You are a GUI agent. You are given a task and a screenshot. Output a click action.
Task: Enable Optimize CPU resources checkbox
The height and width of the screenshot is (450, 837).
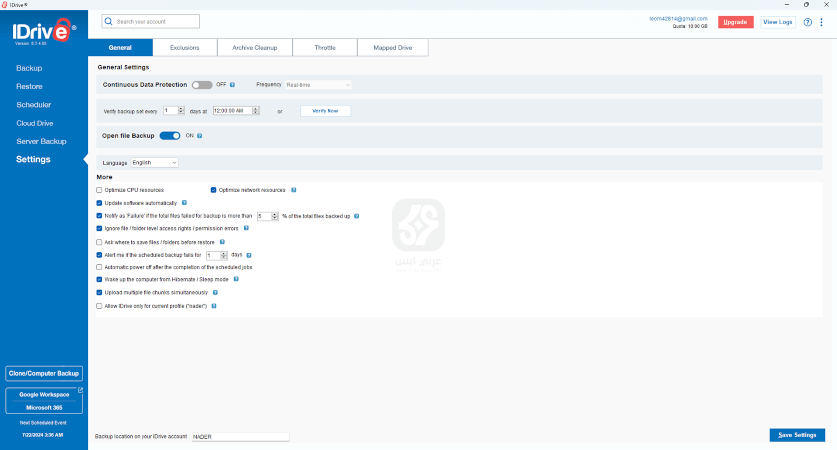point(99,189)
